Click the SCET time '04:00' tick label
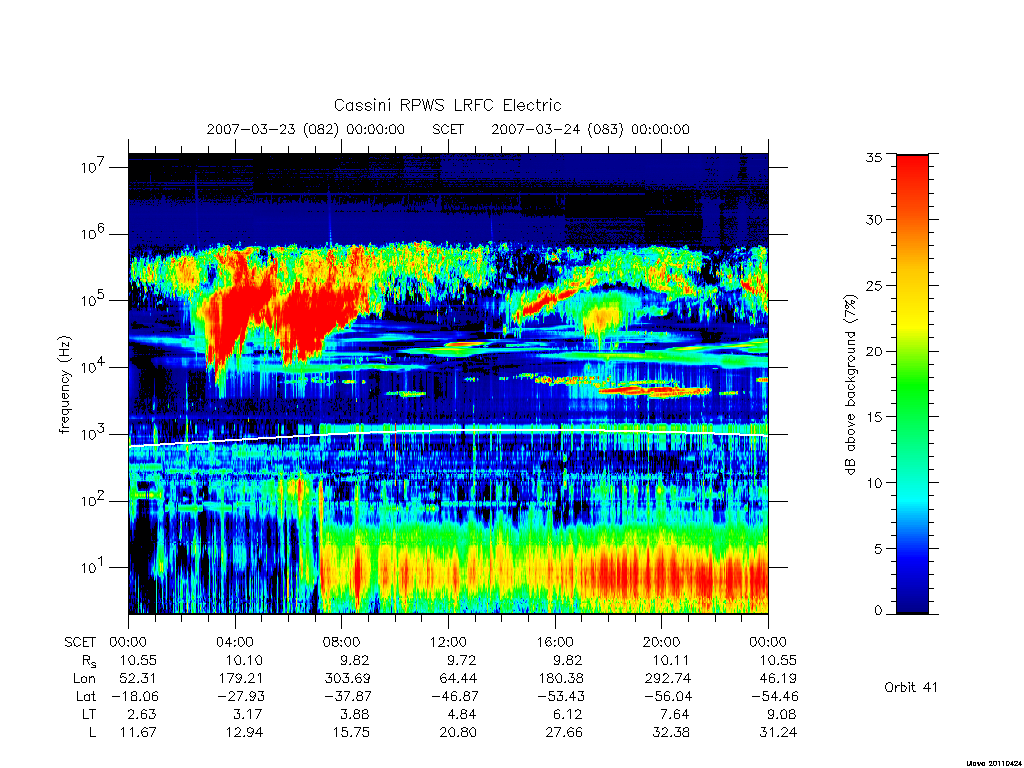 235,642
